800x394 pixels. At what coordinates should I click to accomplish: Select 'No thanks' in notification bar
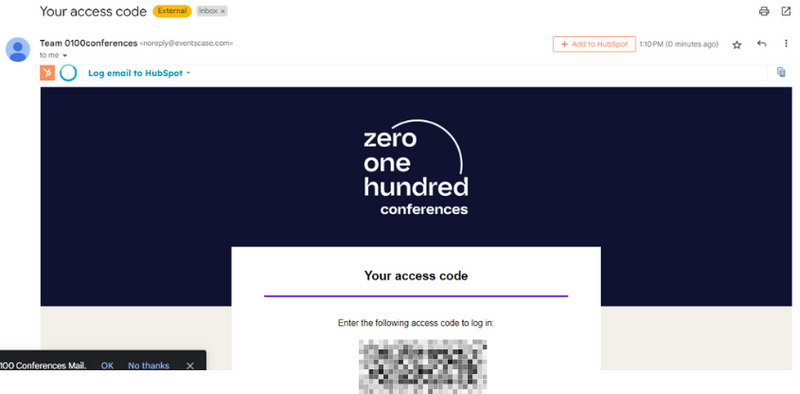tap(148, 365)
